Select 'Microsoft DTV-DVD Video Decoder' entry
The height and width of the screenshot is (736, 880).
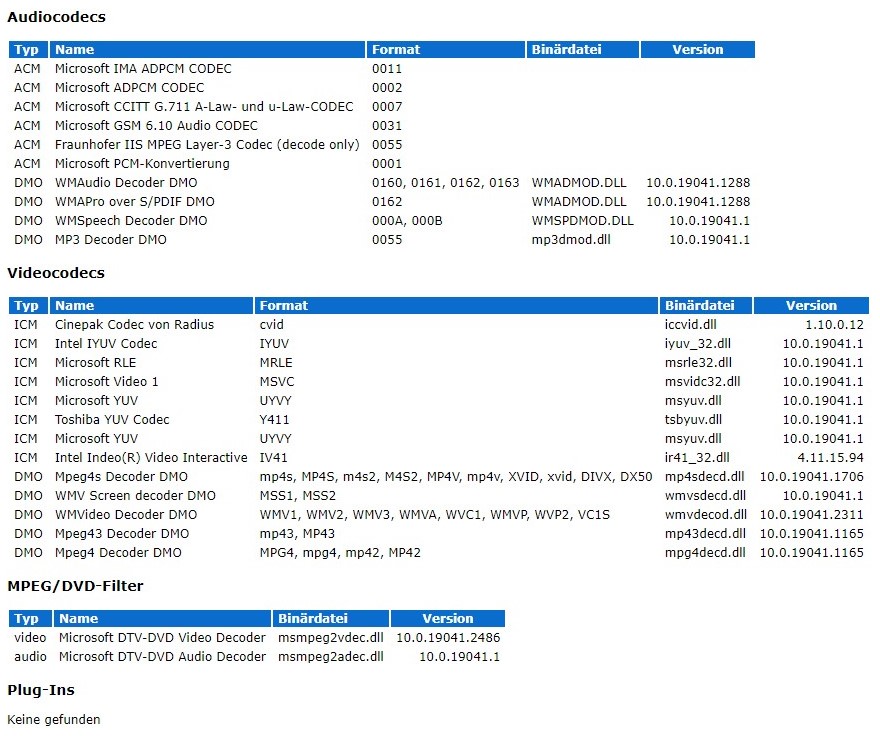[162, 638]
